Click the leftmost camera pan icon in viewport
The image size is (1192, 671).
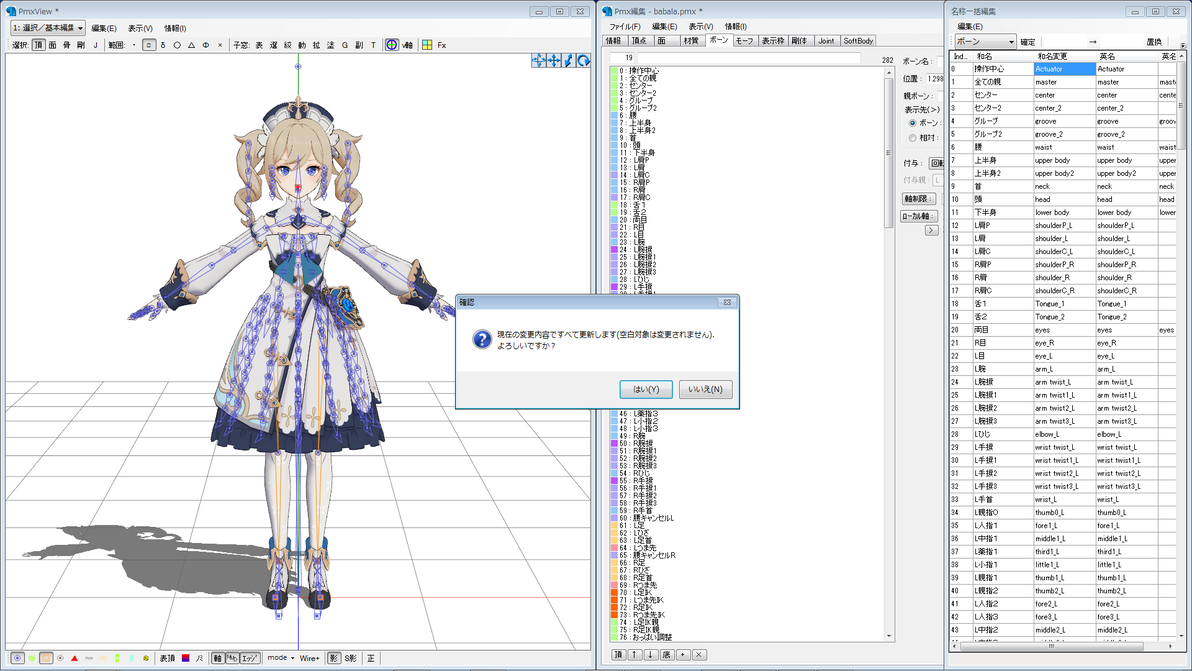pos(538,60)
